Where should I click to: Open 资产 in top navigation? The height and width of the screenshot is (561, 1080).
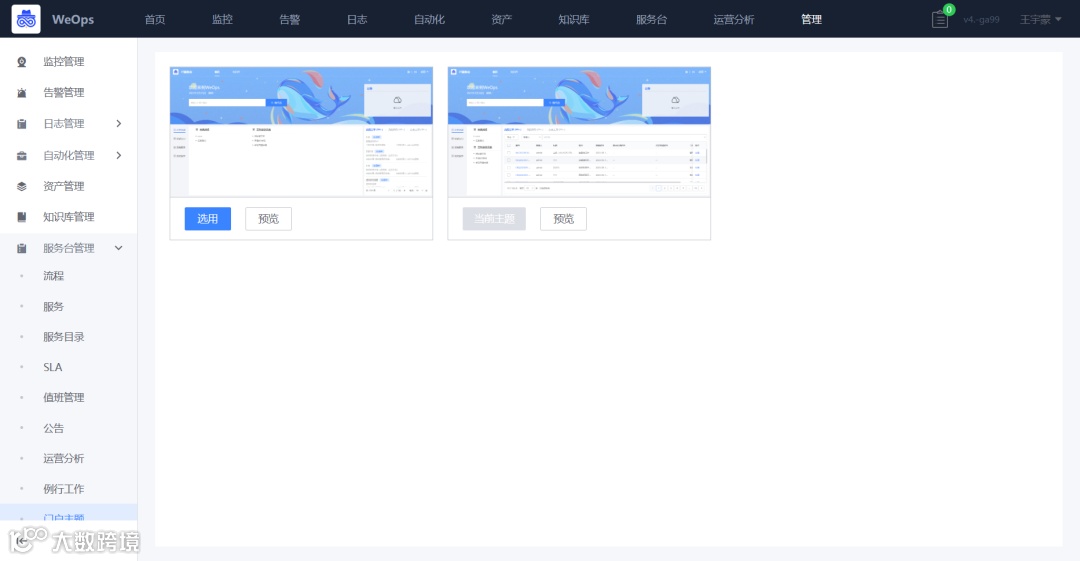click(x=501, y=19)
